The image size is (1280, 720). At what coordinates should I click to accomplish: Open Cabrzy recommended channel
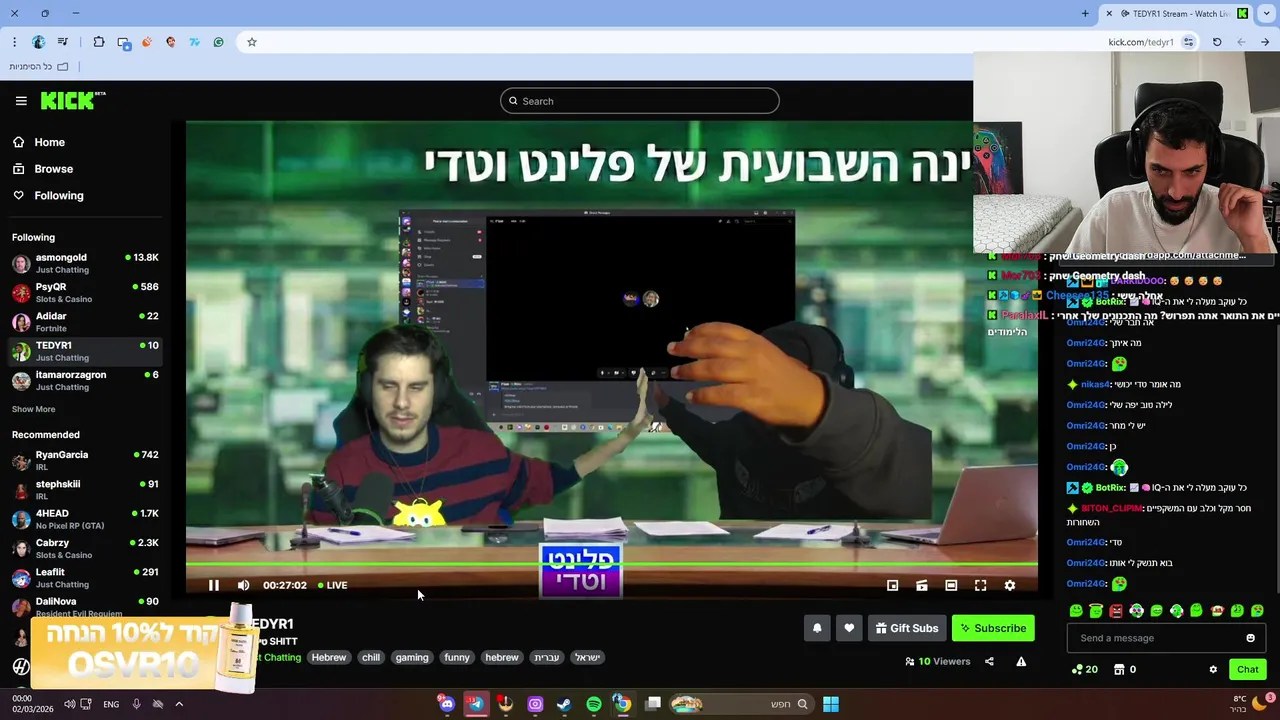pyautogui.click(x=85, y=548)
